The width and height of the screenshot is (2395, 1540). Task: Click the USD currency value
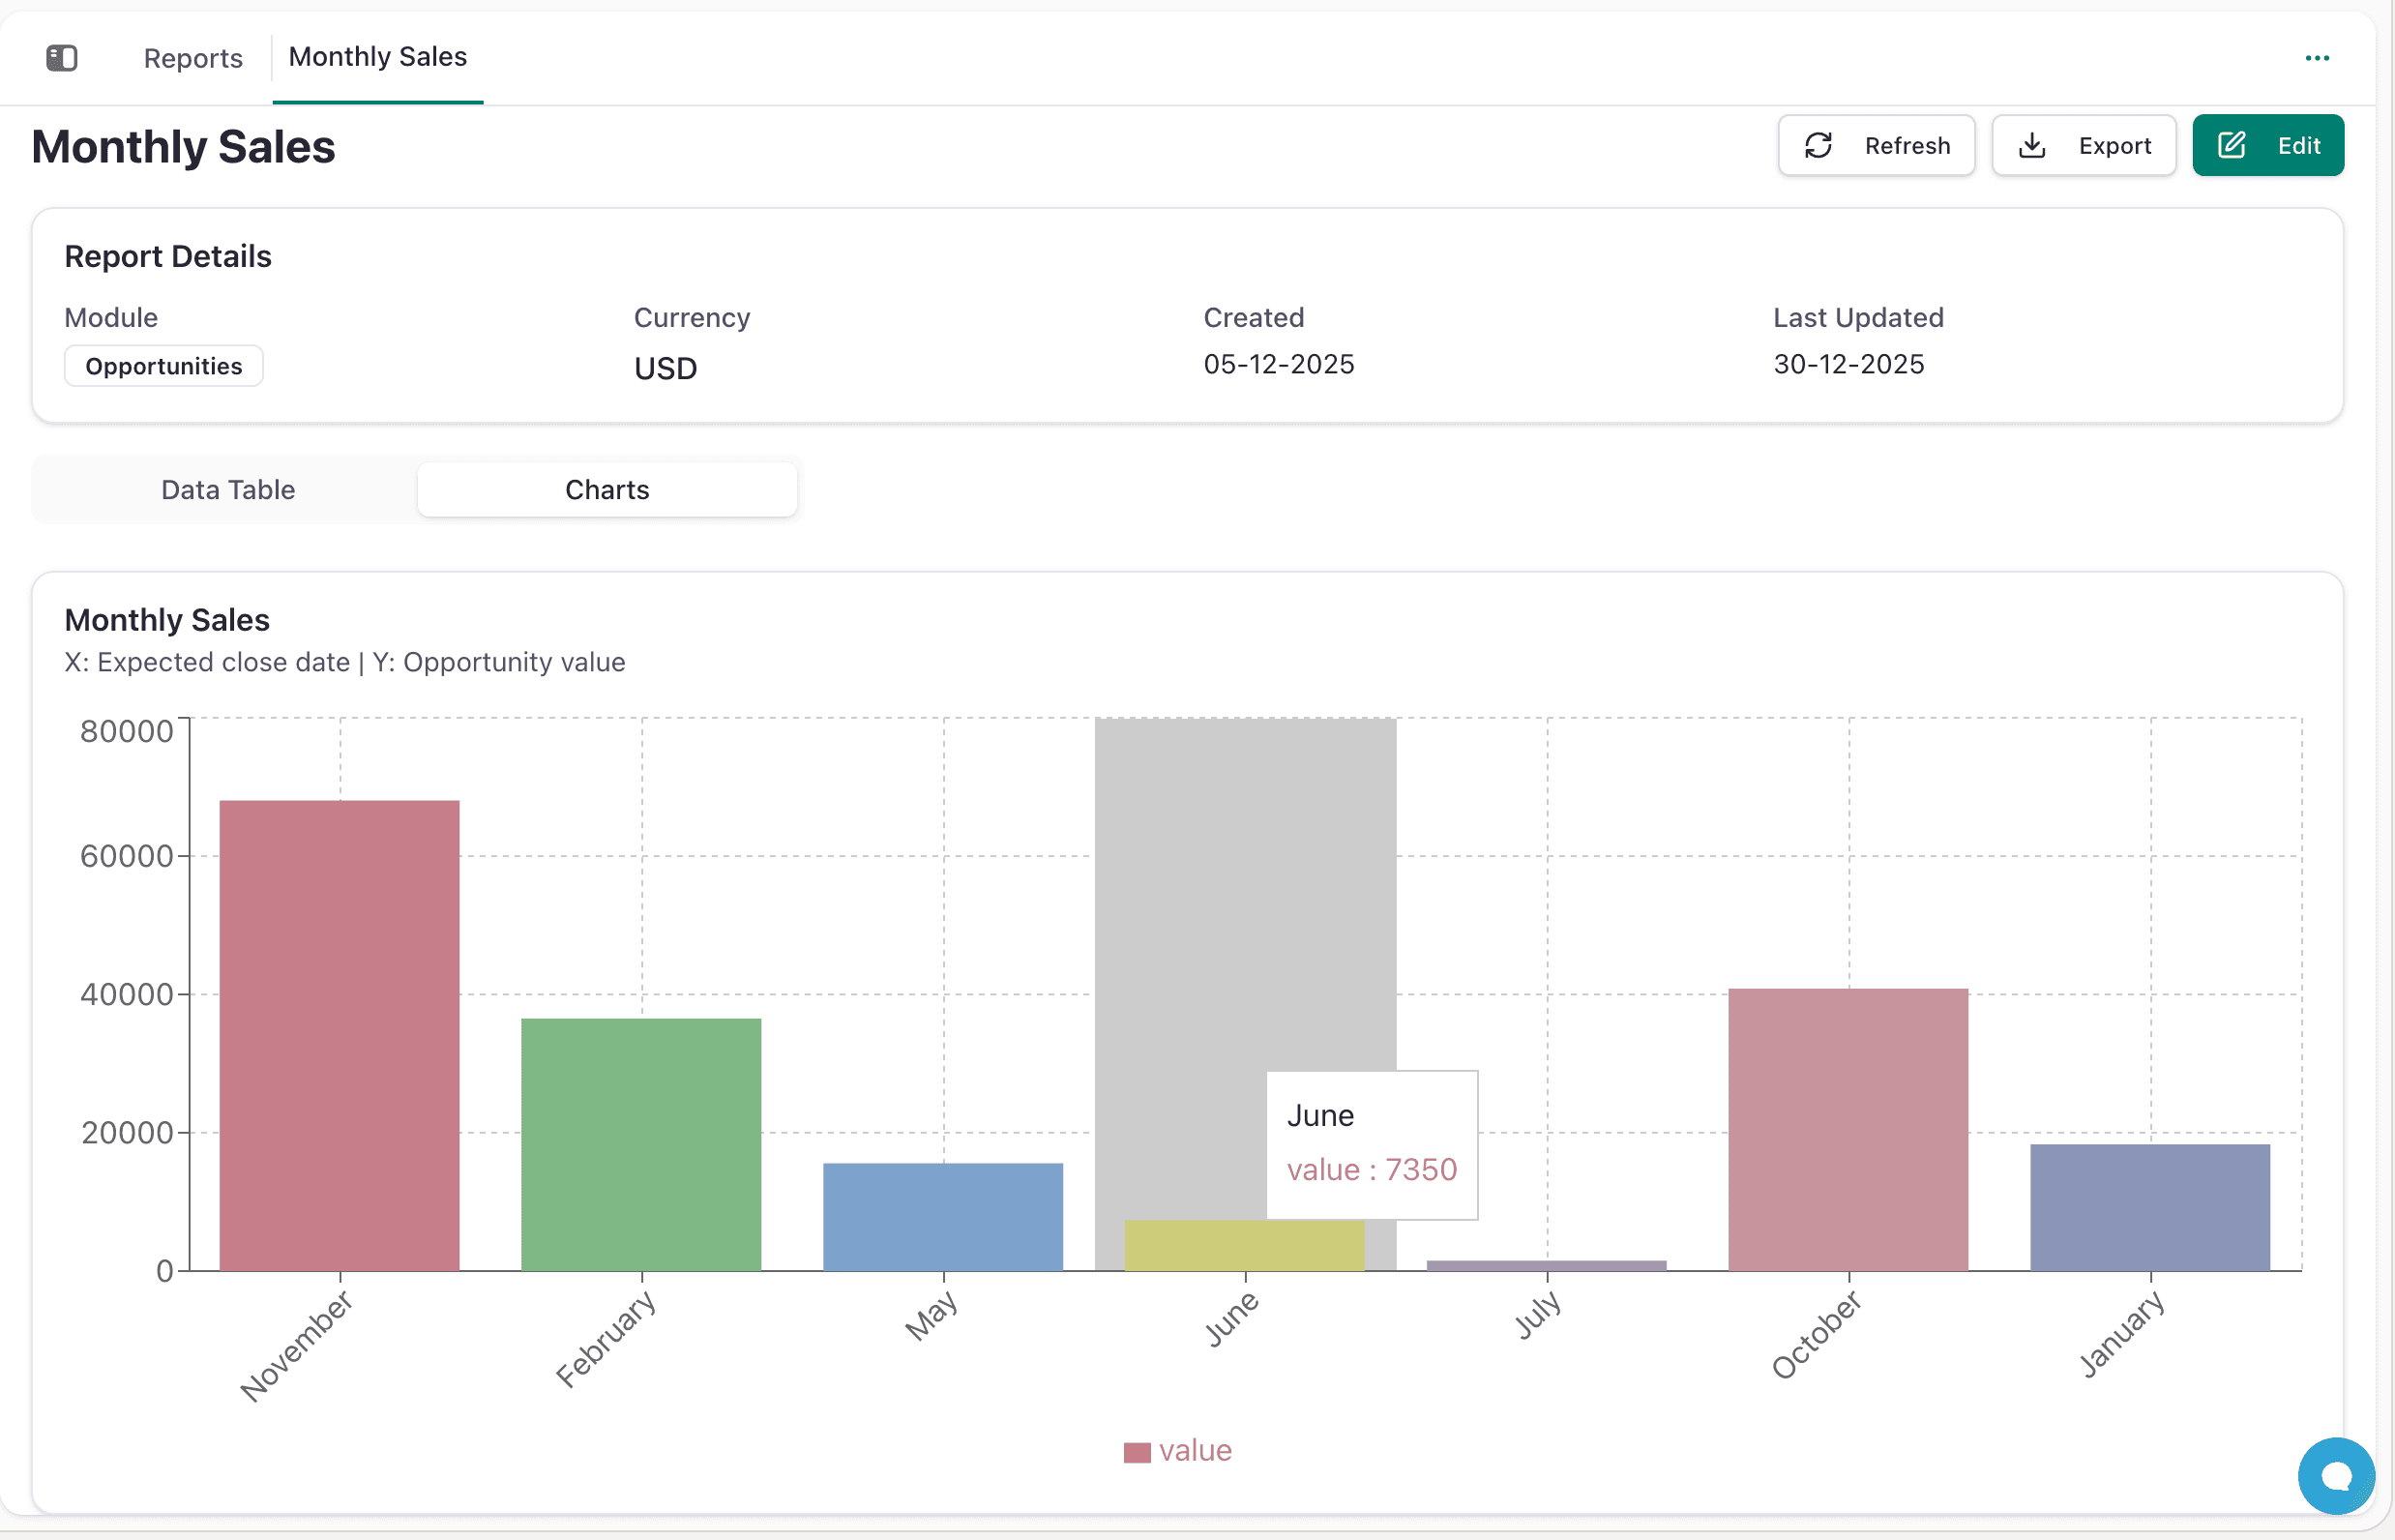pyautogui.click(x=665, y=369)
